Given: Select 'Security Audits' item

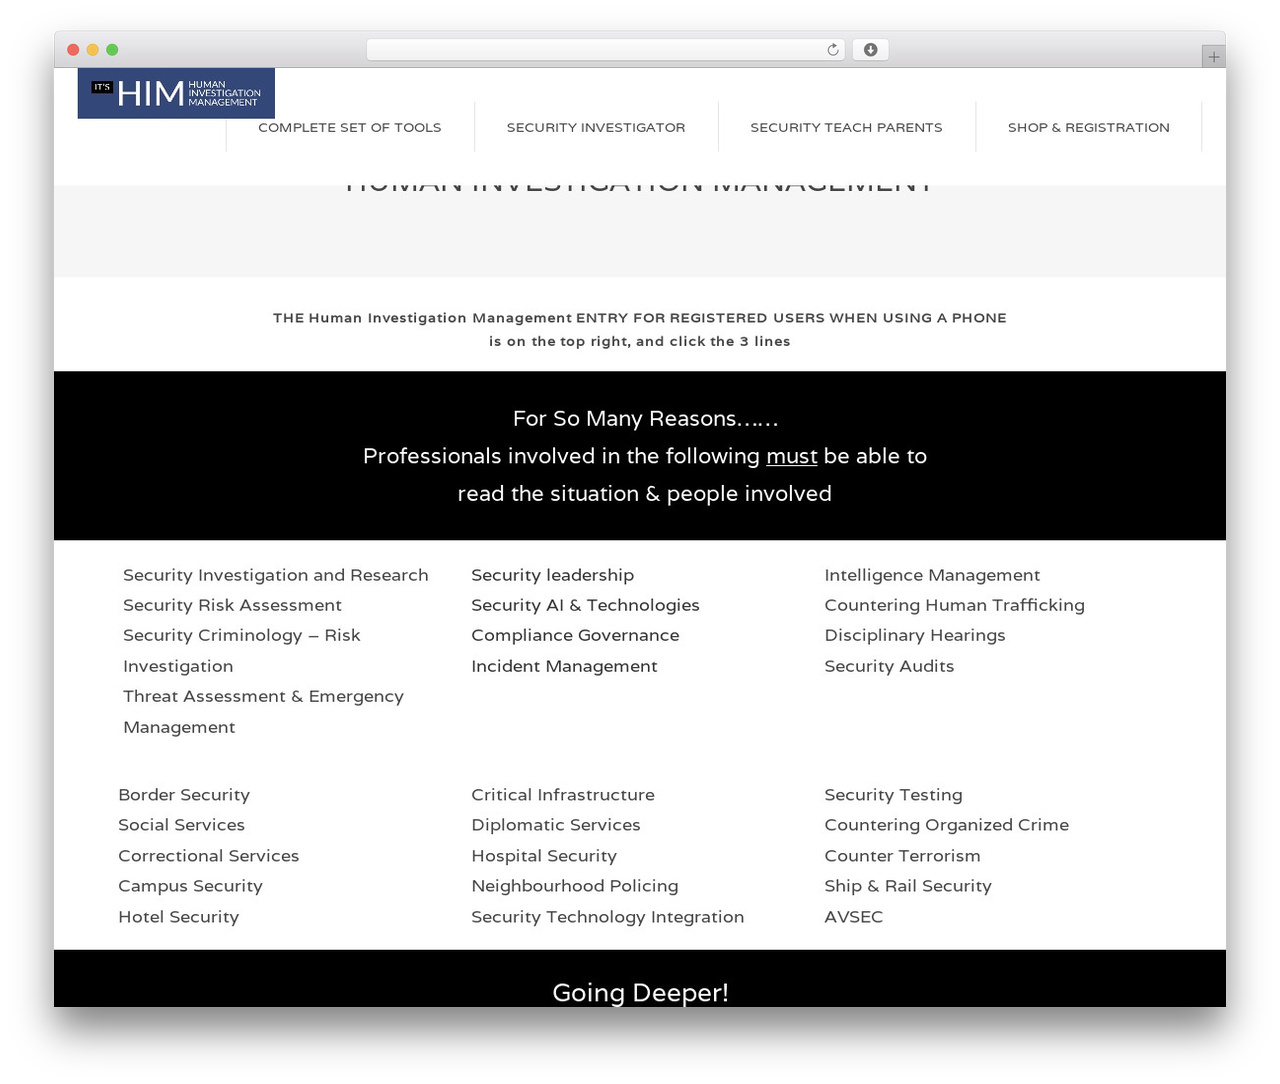Looking at the screenshot, I should pos(889,666).
